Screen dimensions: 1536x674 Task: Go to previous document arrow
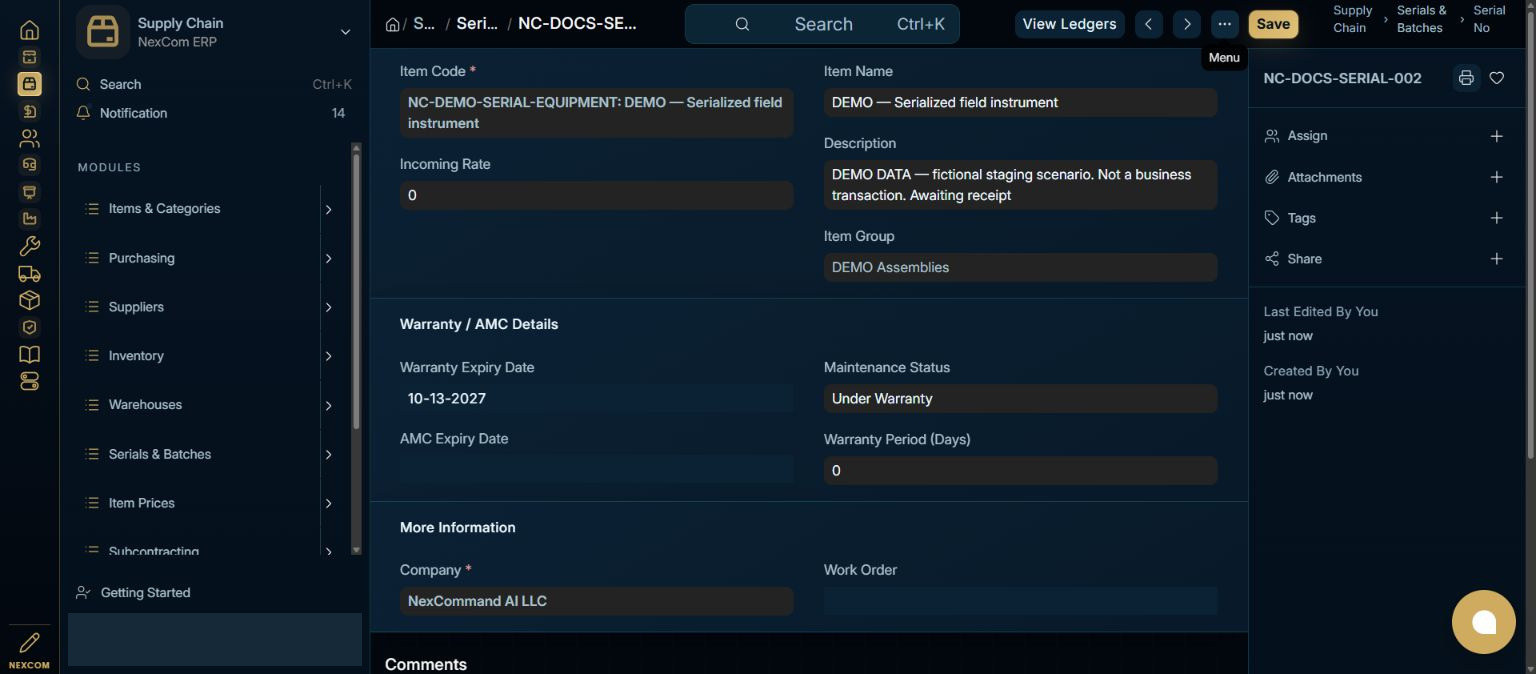pyautogui.click(x=1148, y=24)
